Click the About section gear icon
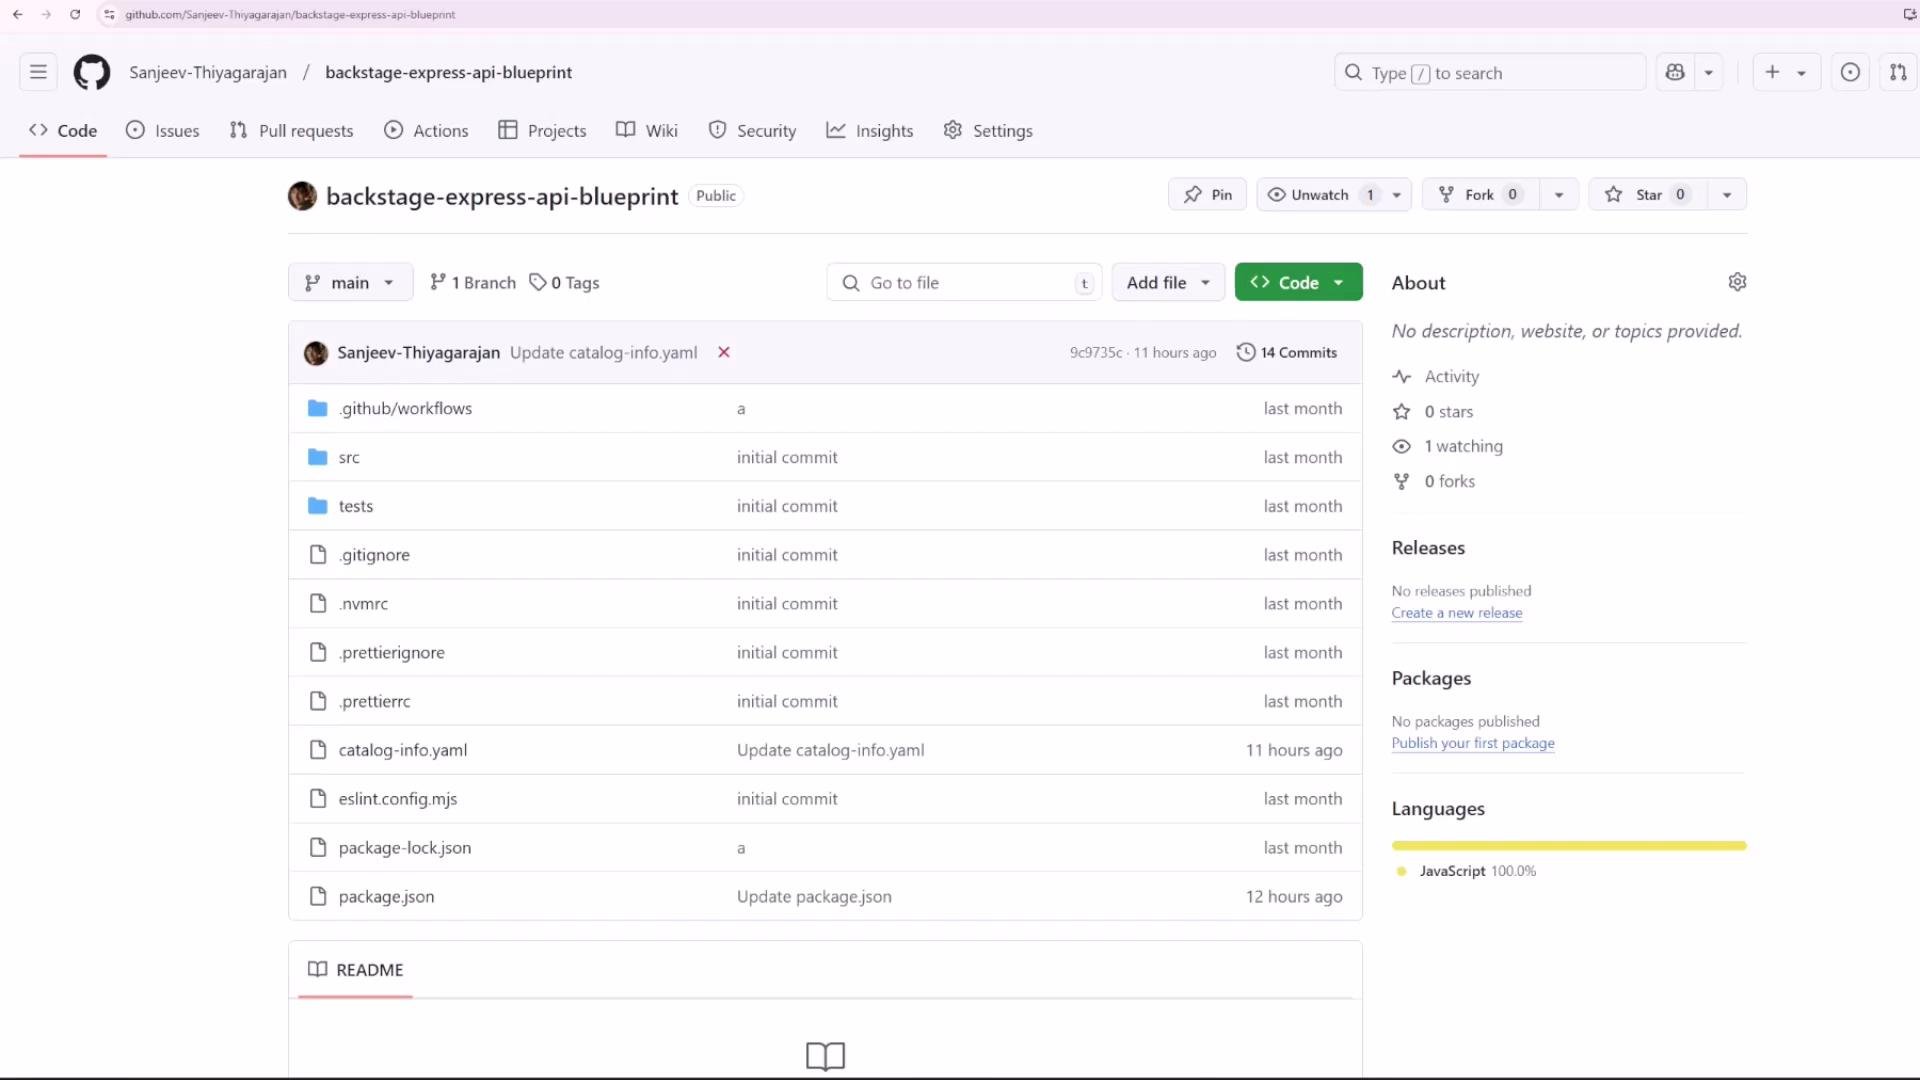This screenshot has width=1920, height=1080. click(1737, 282)
